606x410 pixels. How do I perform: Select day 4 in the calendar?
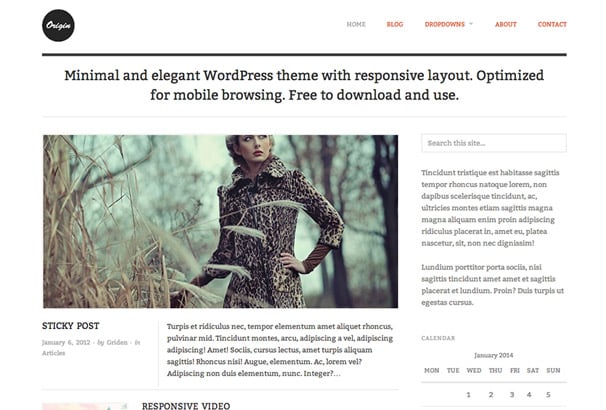click(x=529, y=395)
